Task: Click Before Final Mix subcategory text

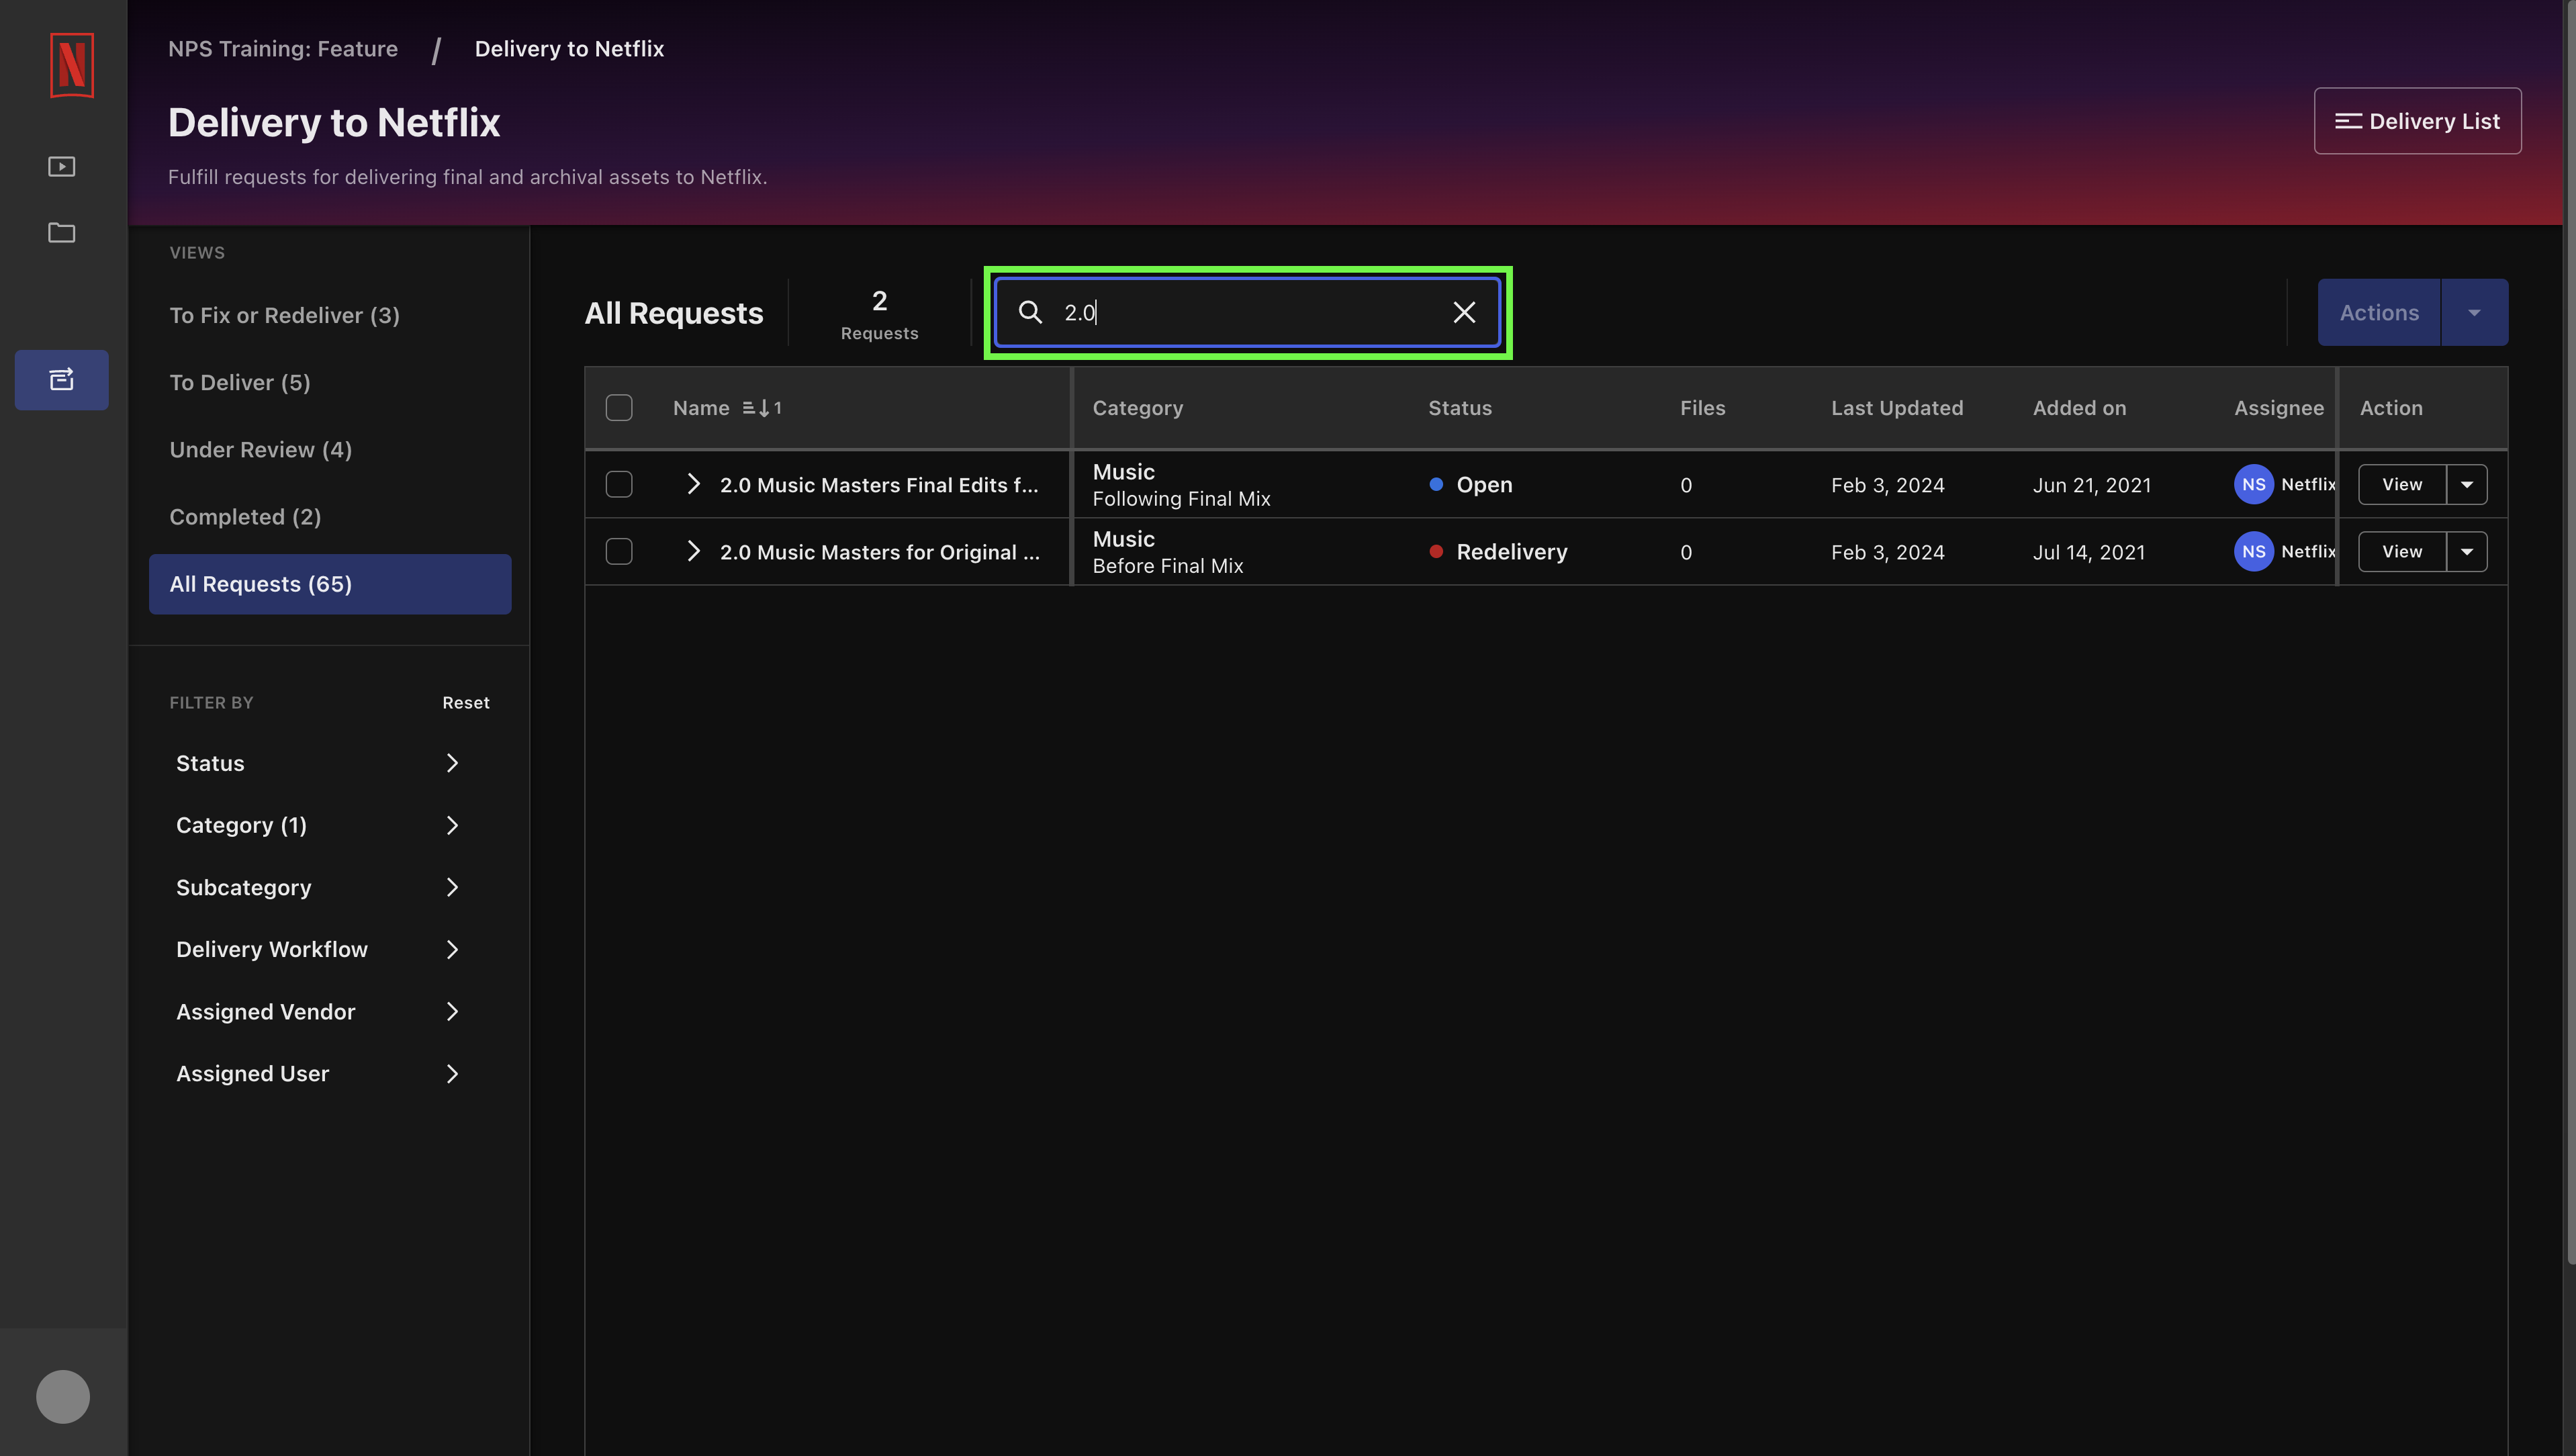Action: click(x=1168, y=565)
